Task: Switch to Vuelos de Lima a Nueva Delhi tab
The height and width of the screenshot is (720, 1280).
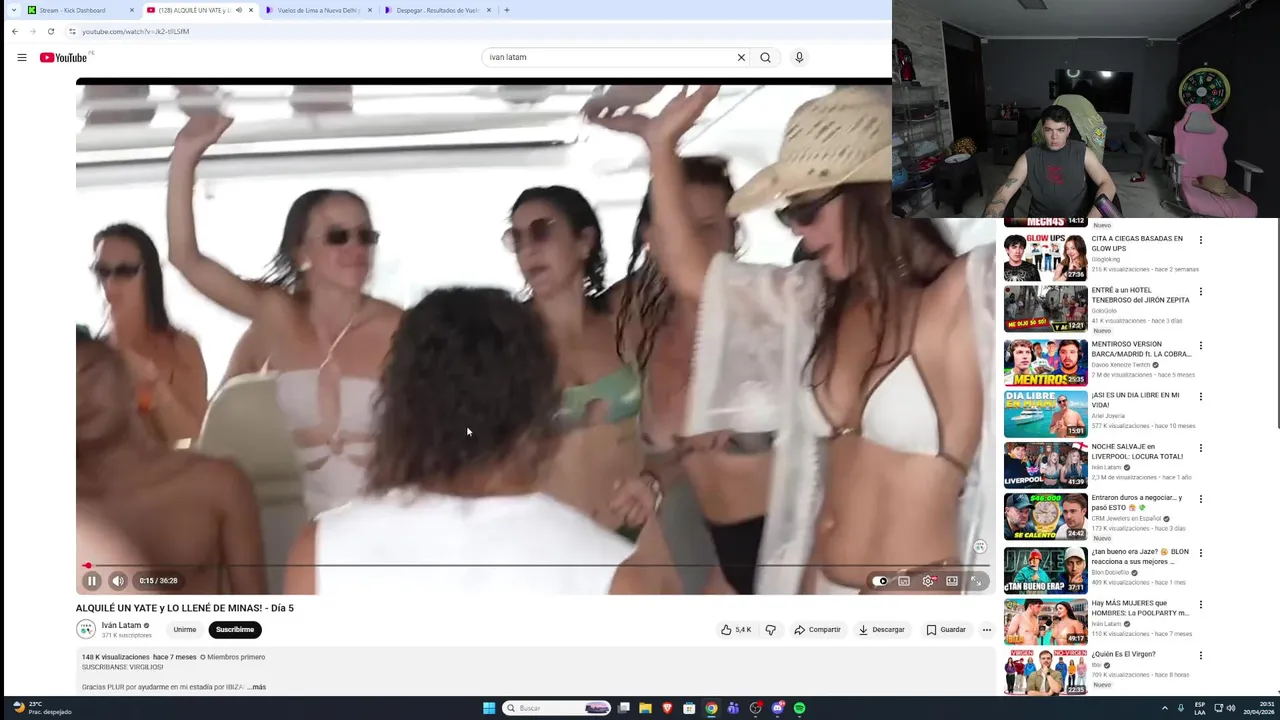Action: (319, 10)
